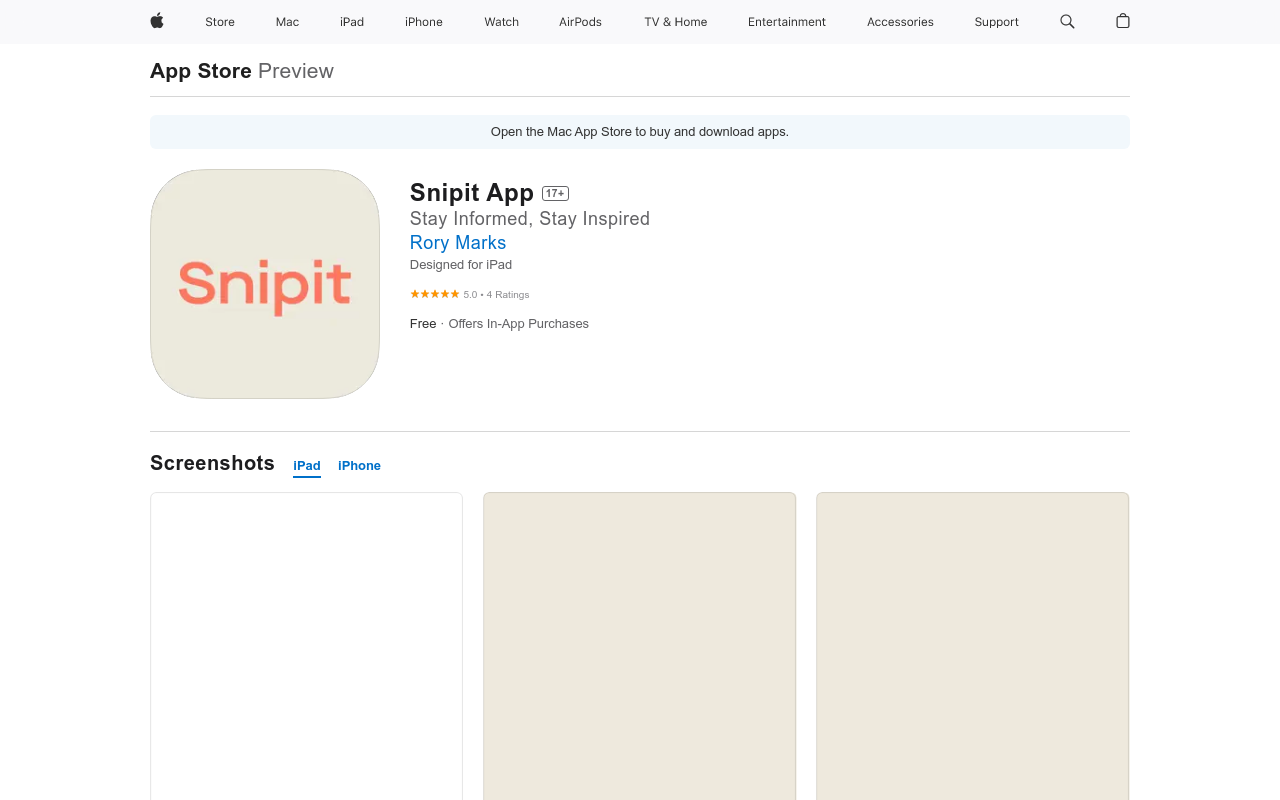The image size is (1280, 800).
Task: Click the five-star rating stars
Action: click(435, 294)
